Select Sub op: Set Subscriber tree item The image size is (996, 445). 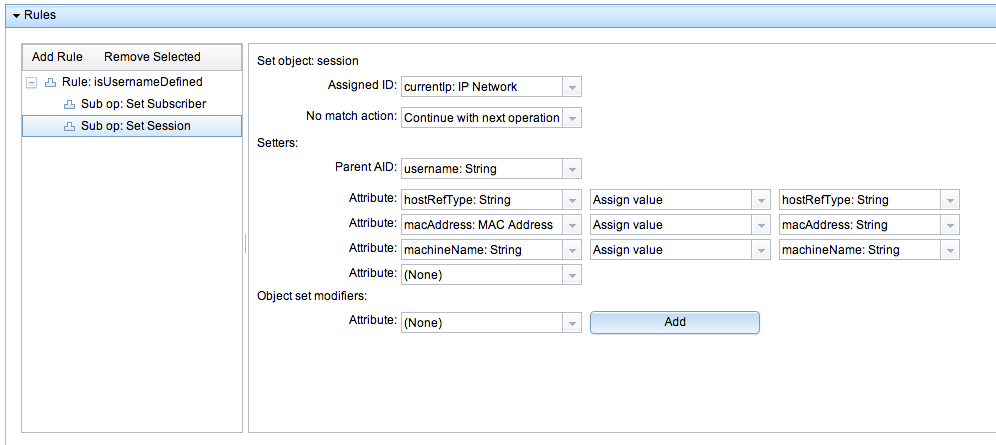[143, 104]
